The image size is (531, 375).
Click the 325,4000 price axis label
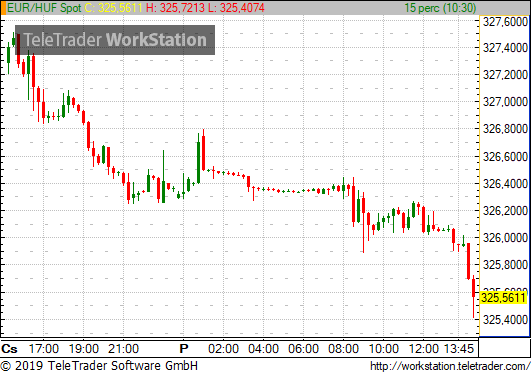(x=505, y=319)
